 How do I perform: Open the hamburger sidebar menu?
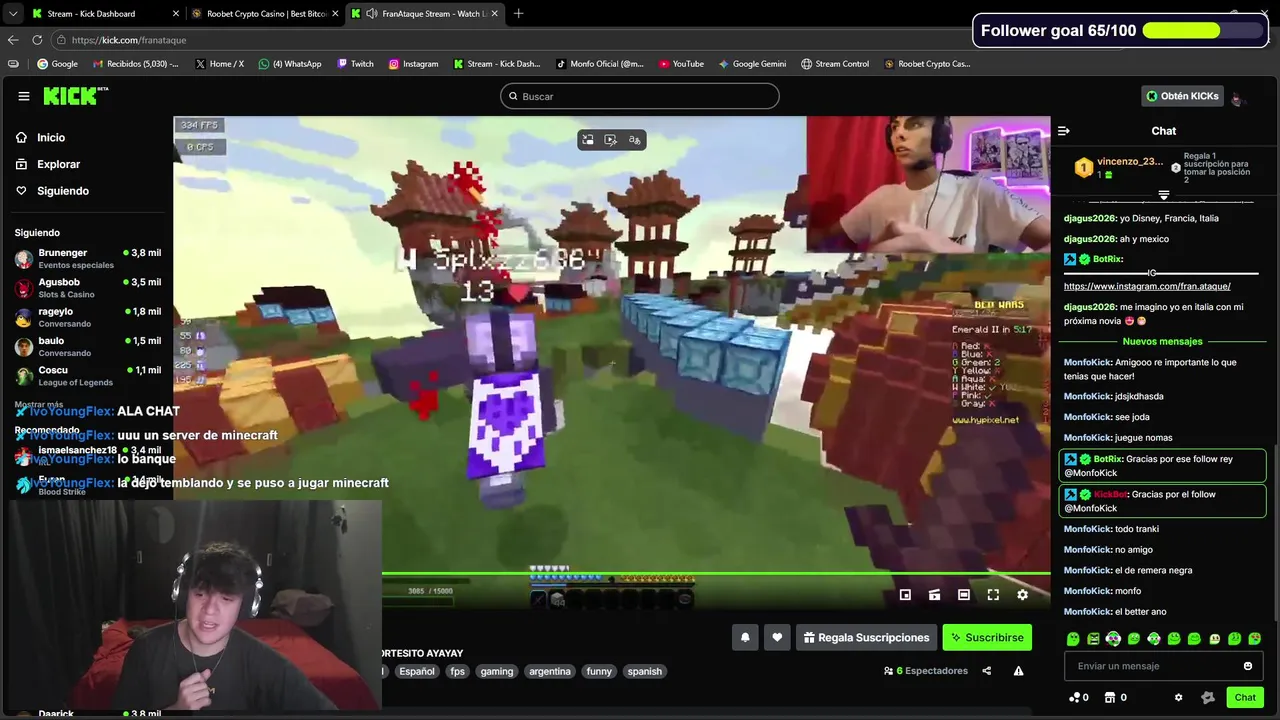click(x=24, y=96)
